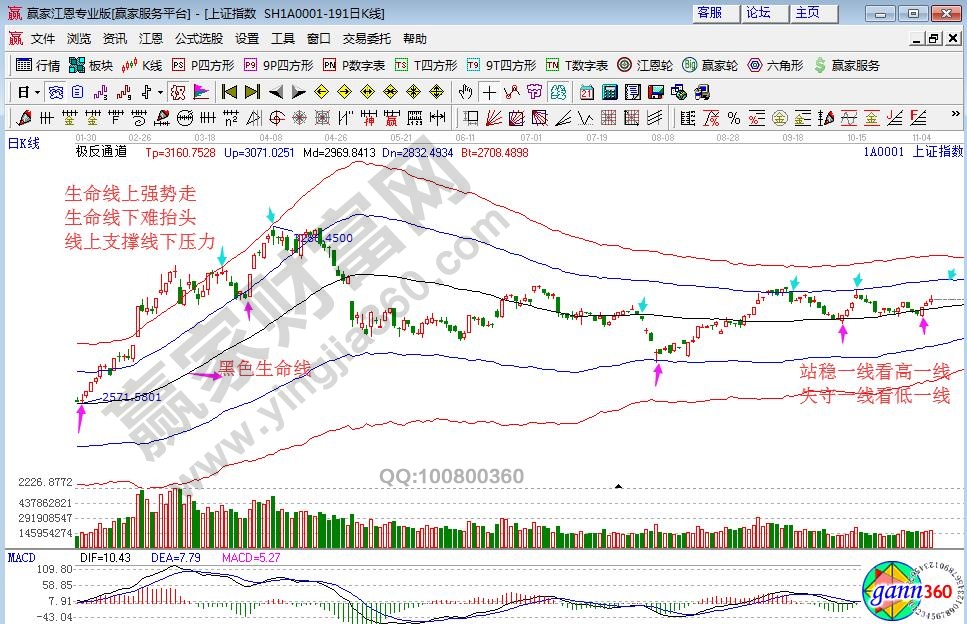Open the 公式选股 menu
Image resolution: width=967 pixels, height=624 pixels.
199,39
